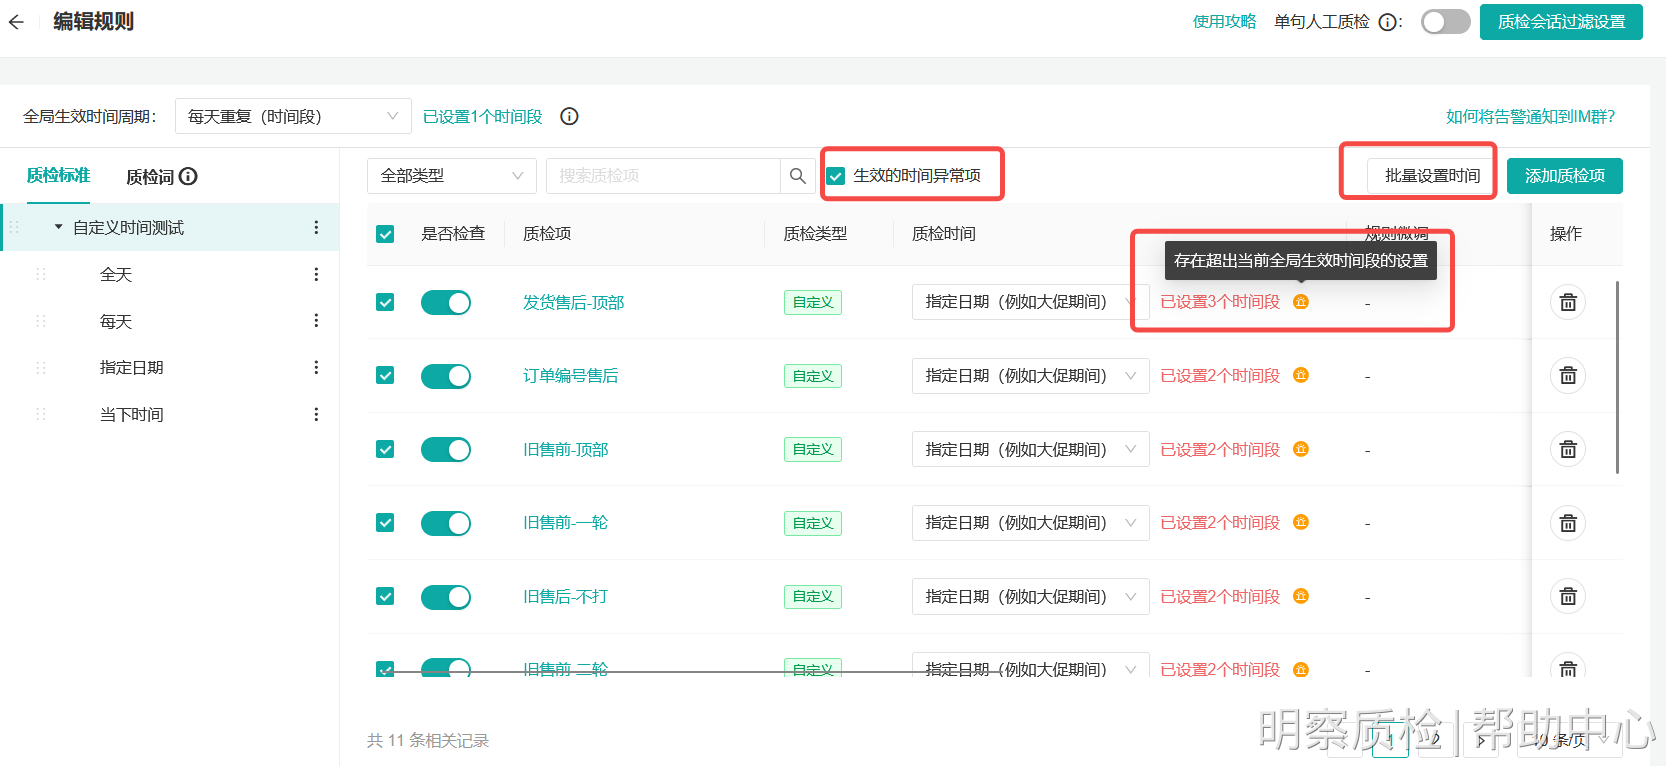Open the 全部类型 filter dropdown
This screenshot has height=766, width=1666.
click(452, 176)
